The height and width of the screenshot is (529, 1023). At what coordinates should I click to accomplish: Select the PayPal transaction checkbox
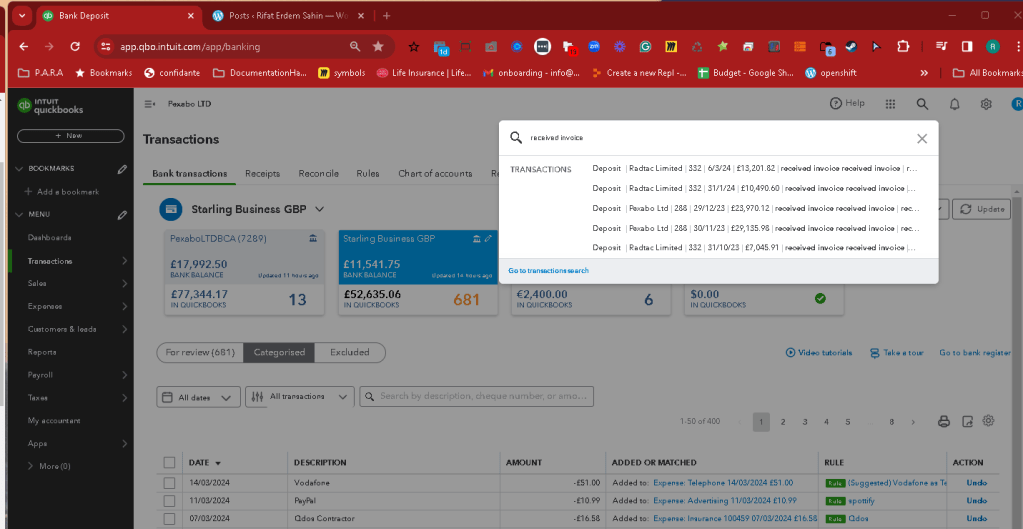click(x=170, y=501)
